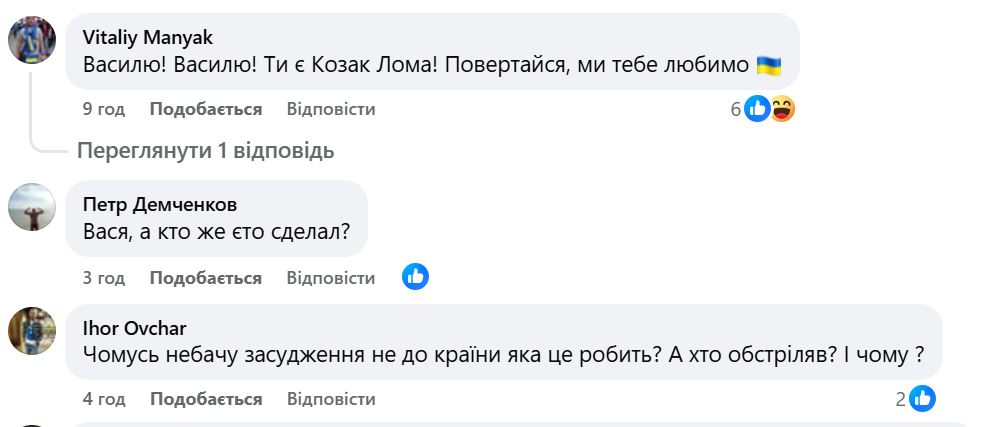
Task: Open the Vitaliy Manyak profile name link
Action: (147, 38)
